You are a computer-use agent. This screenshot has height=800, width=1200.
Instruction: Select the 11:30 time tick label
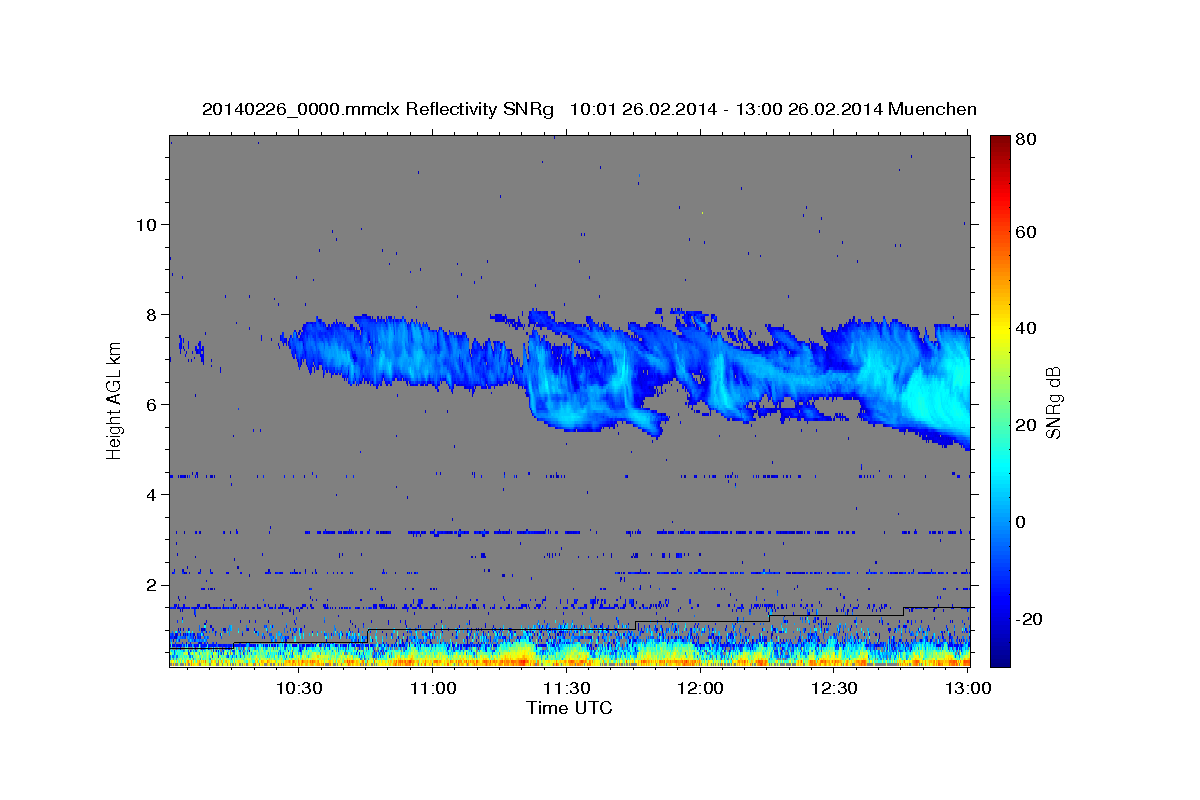[x=566, y=688]
